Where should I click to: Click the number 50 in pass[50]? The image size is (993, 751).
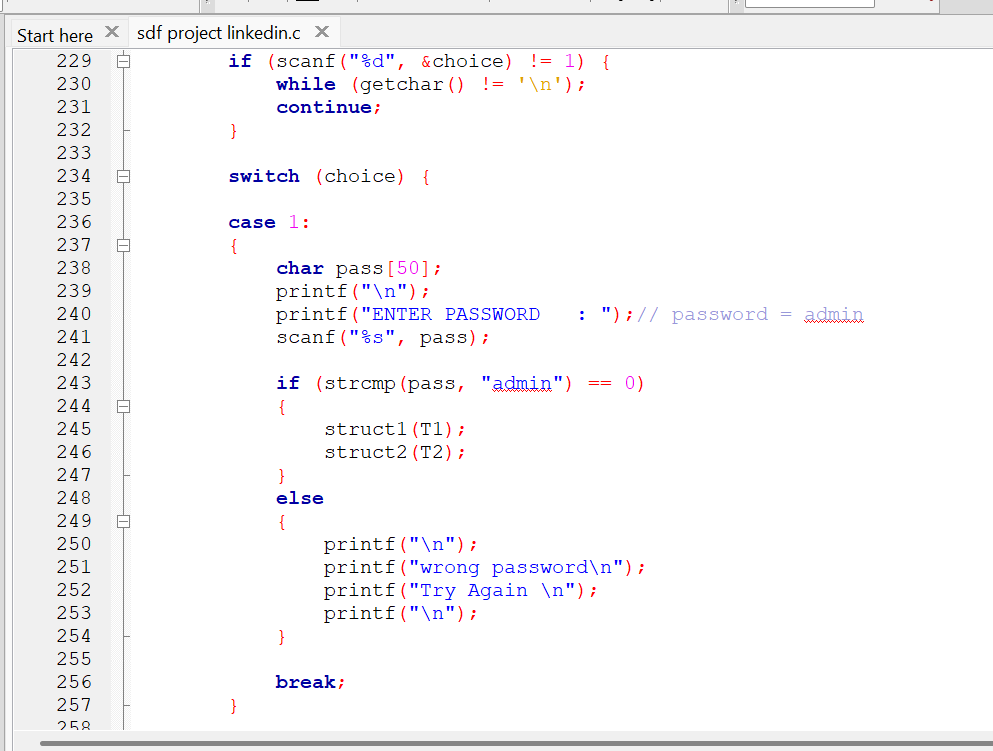coord(408,268)
